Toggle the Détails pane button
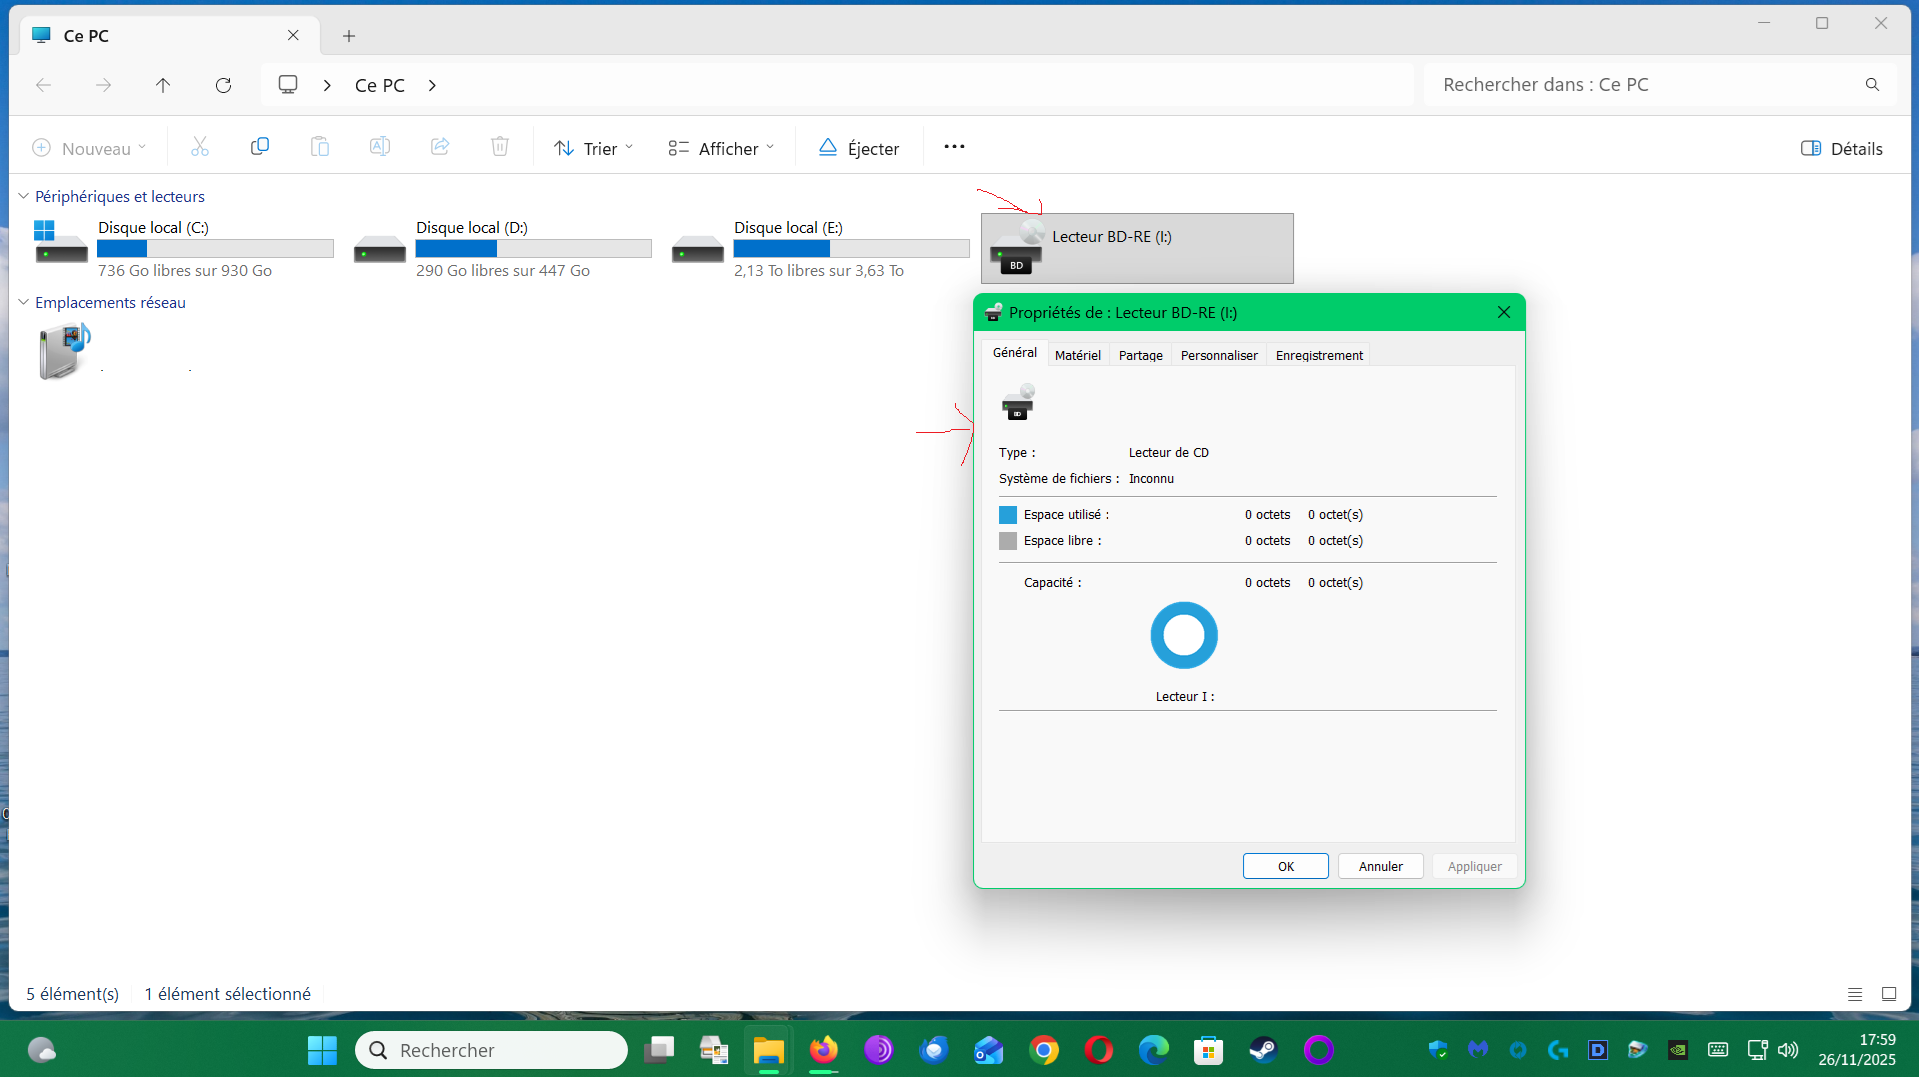 pyautogui.click(x=1842, y=148)
